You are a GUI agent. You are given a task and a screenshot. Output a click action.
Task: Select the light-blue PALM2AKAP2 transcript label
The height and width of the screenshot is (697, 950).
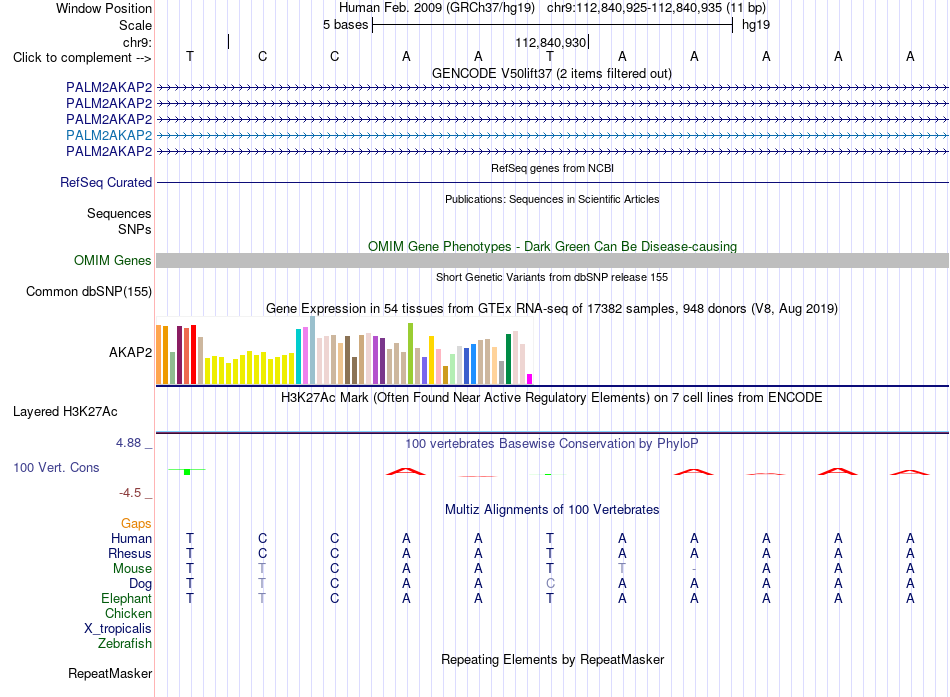(109, 135)
